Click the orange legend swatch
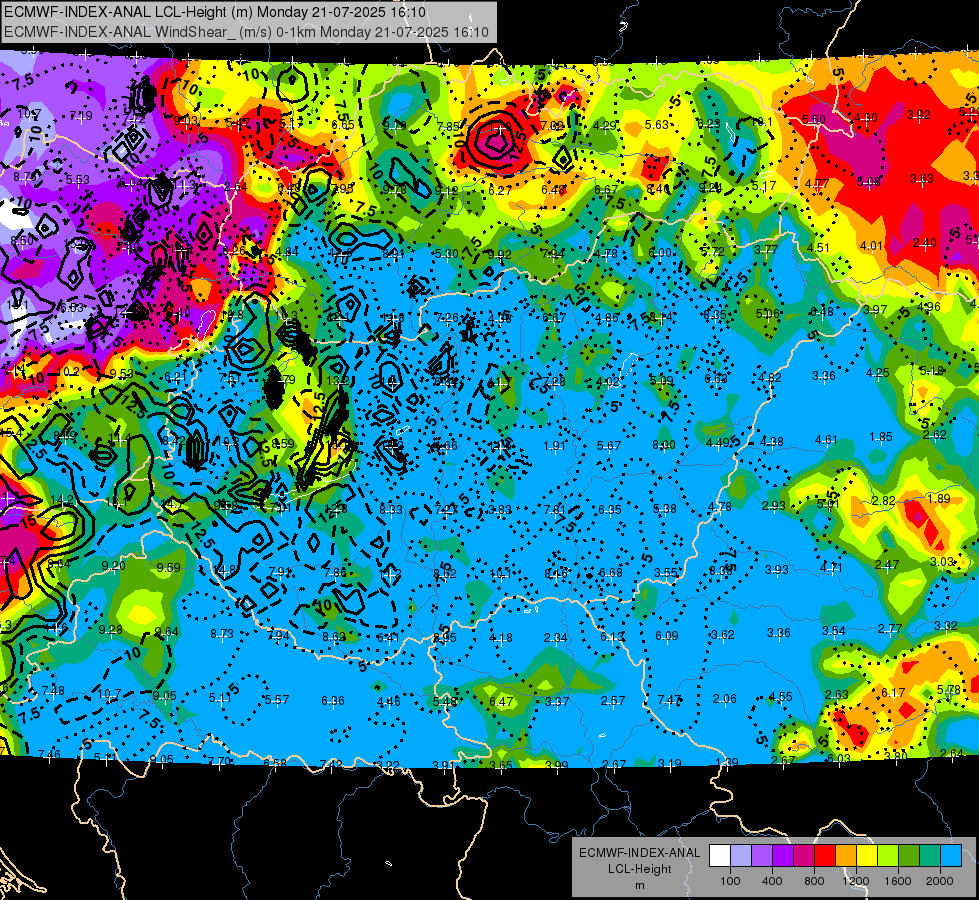 tap(846, 856)
